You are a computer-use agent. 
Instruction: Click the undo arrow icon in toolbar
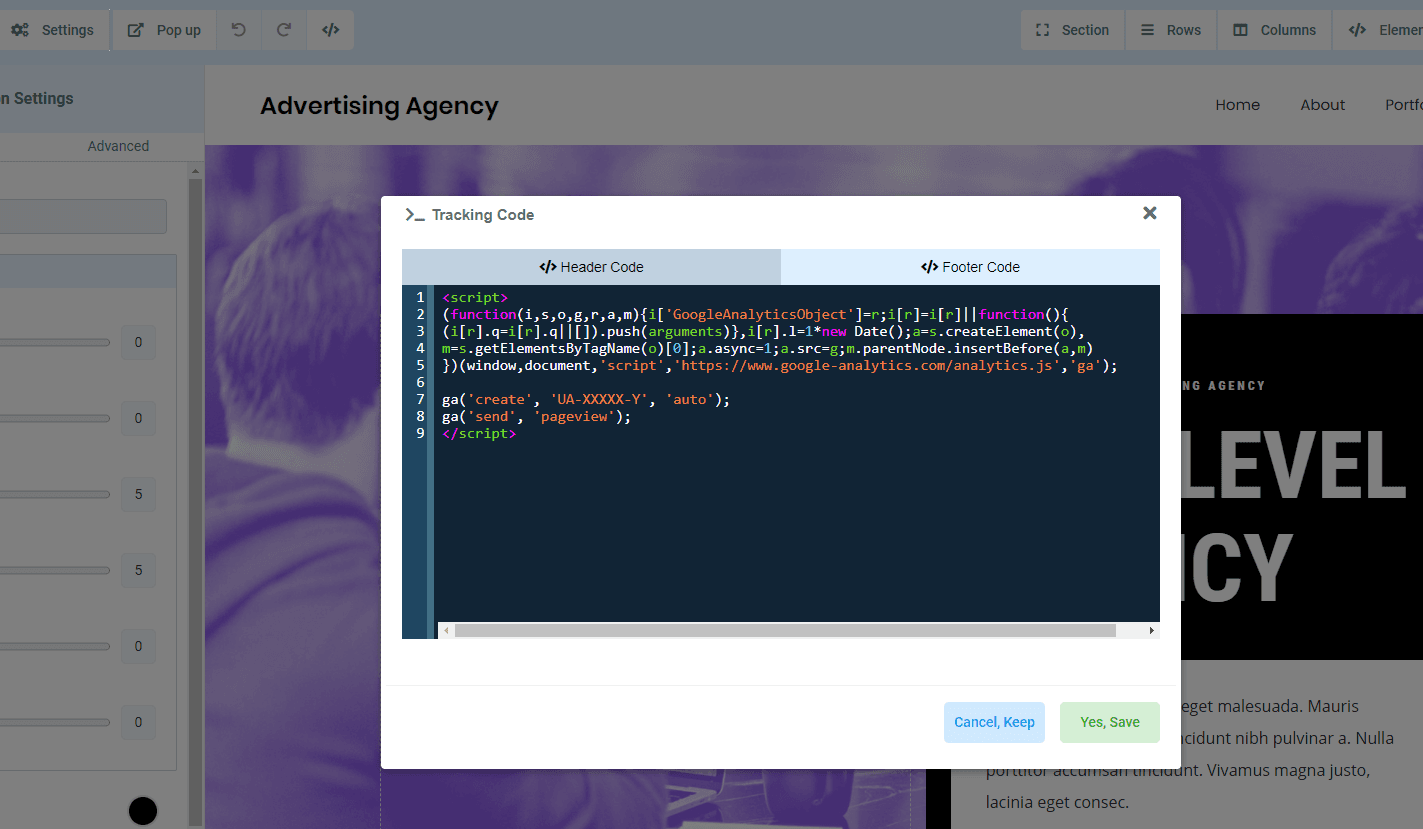point(238,30)
